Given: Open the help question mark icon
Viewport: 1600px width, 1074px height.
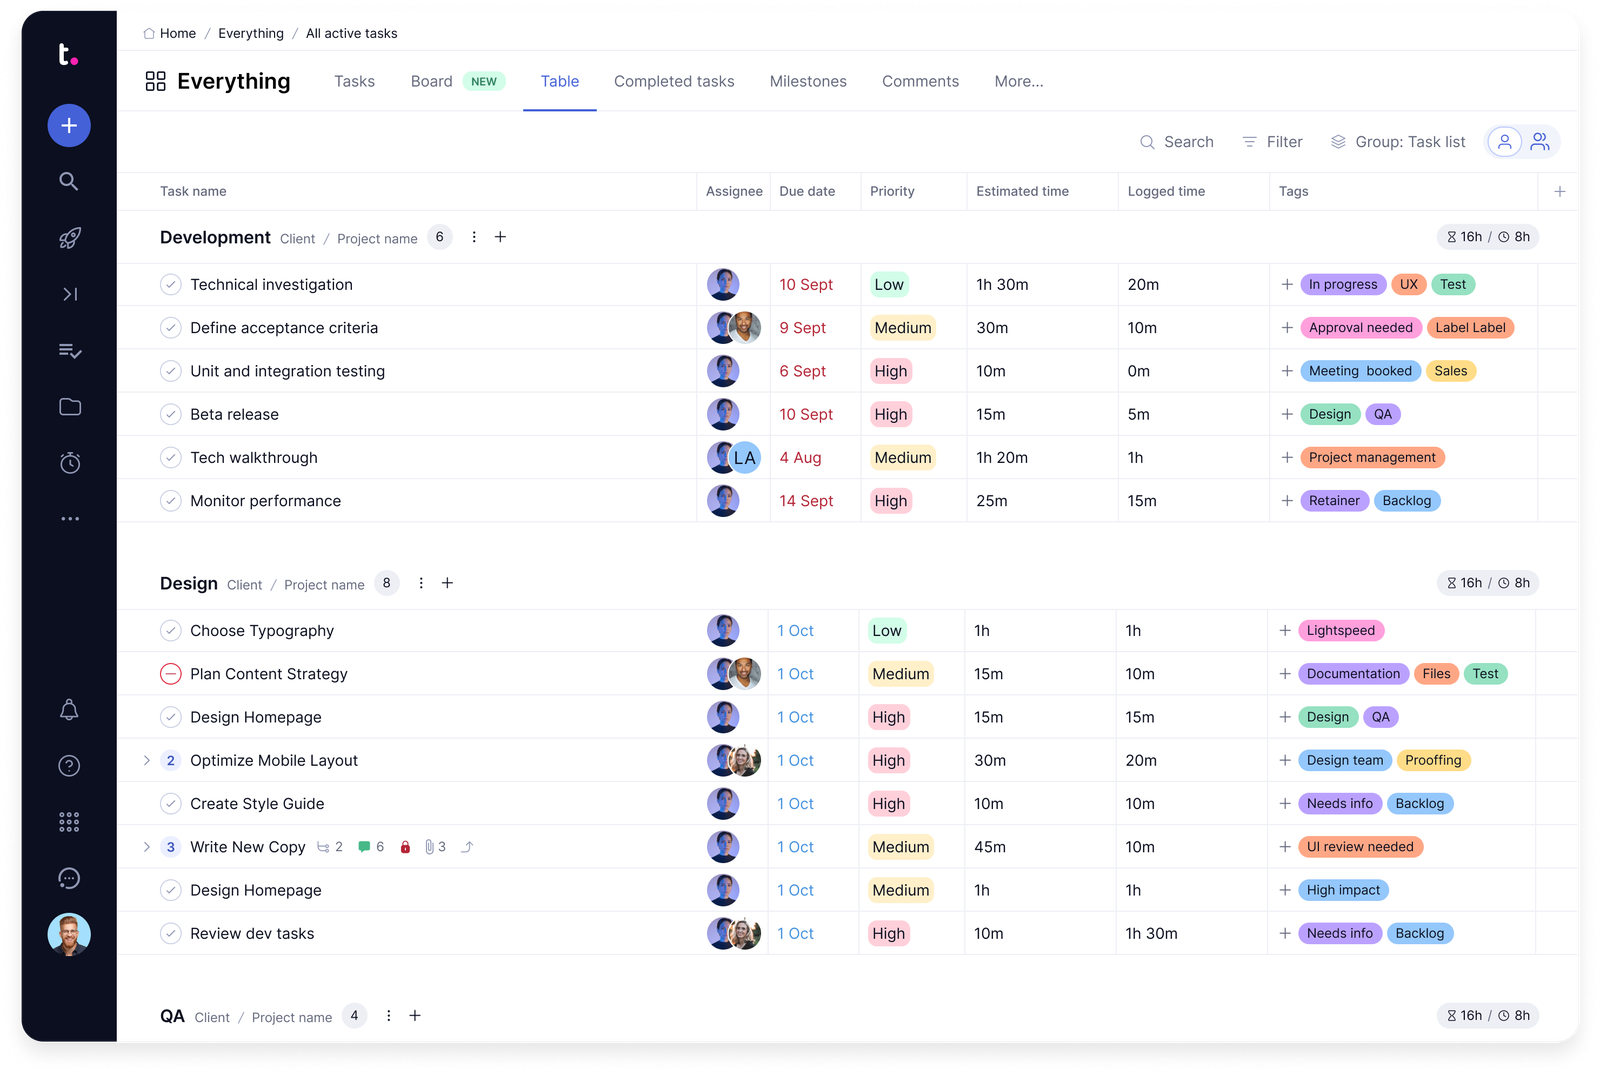Looking at the screenshot, I should click(69, 766).
